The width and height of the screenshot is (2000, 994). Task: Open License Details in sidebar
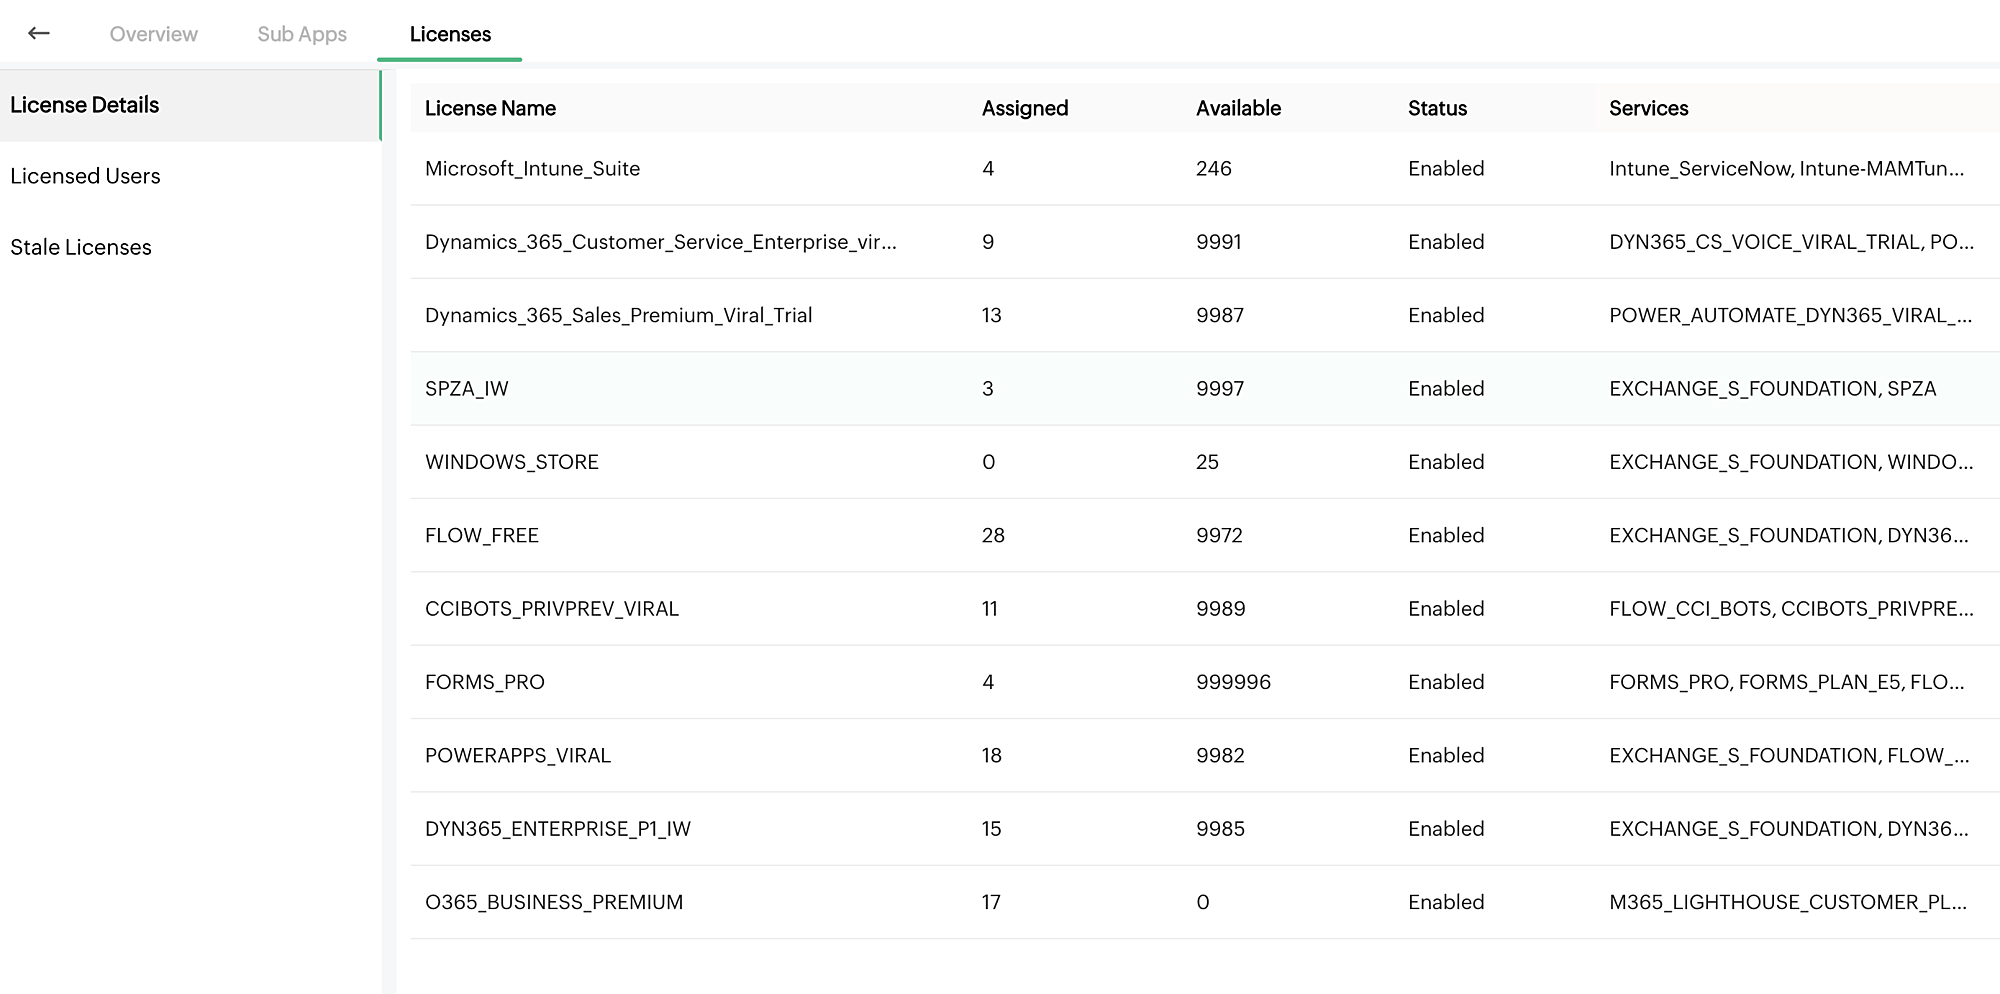point(85,105)
